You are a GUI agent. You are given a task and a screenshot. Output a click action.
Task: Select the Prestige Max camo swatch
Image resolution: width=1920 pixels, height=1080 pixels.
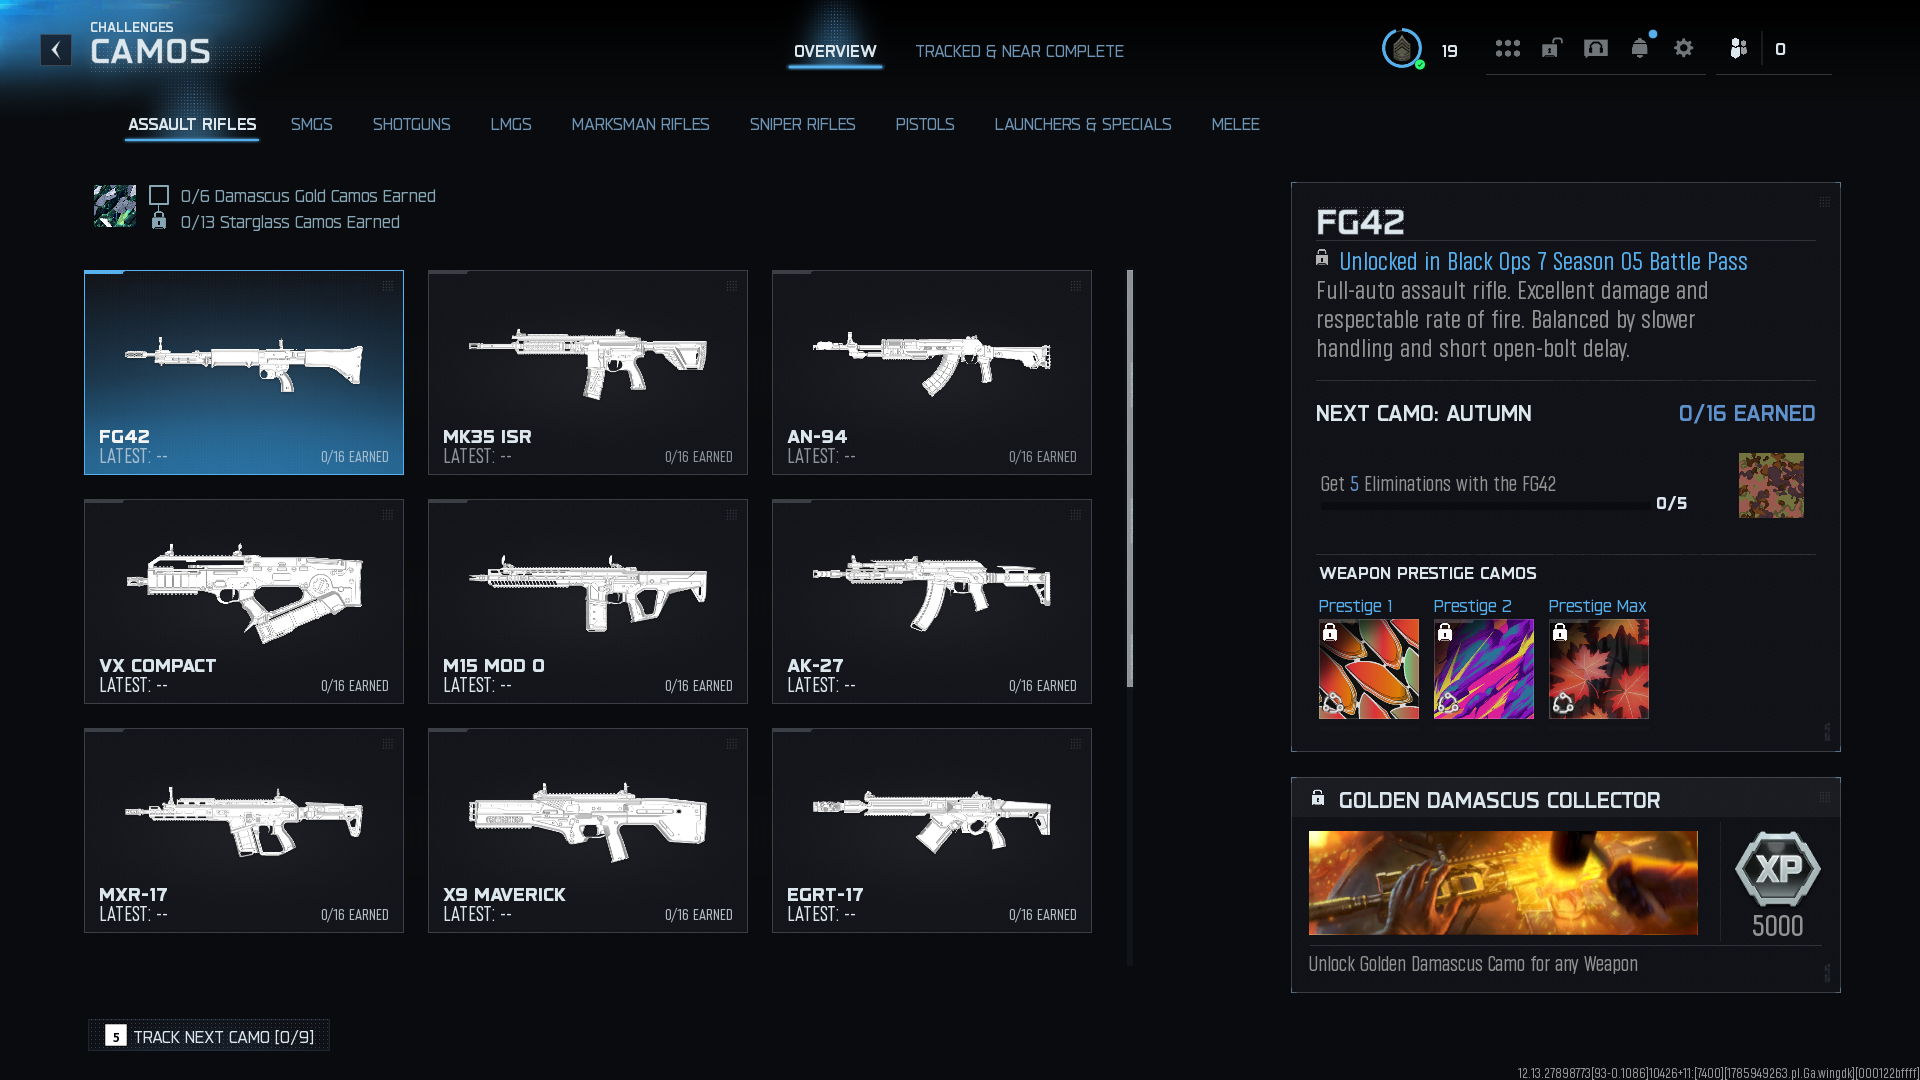(x=1598, y=668)
